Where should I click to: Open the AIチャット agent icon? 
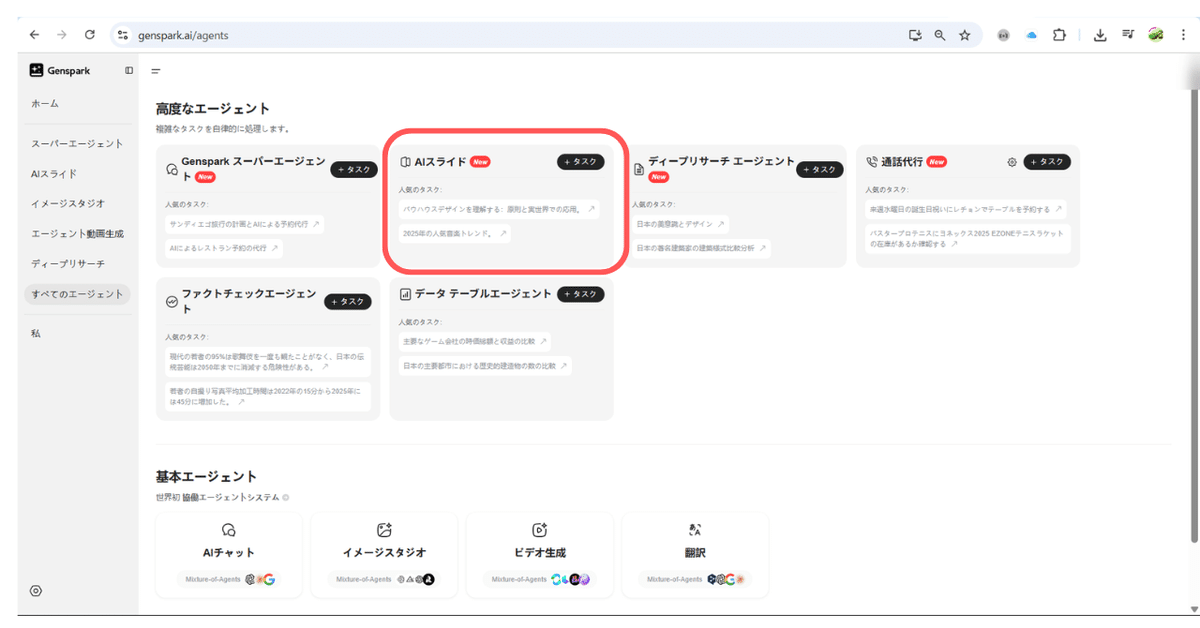(228, 529)
